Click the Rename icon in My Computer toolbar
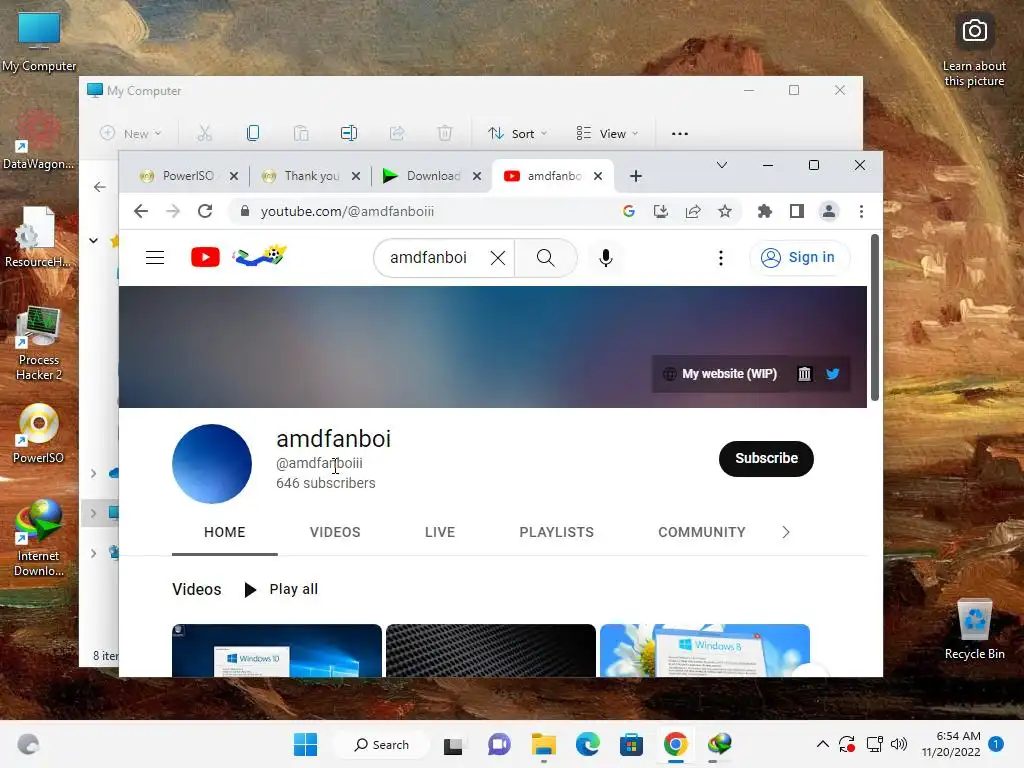The height and width of the screenshot is (768, 1024). point(349,133)
